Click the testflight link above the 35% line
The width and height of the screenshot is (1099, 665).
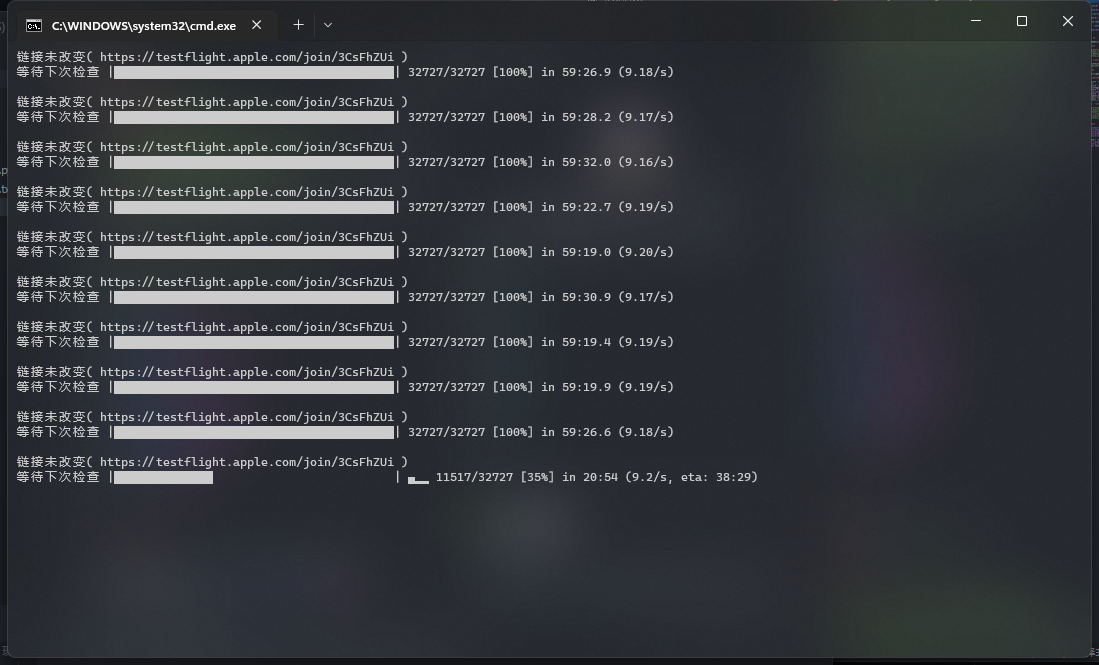click(x=247, y=462)
